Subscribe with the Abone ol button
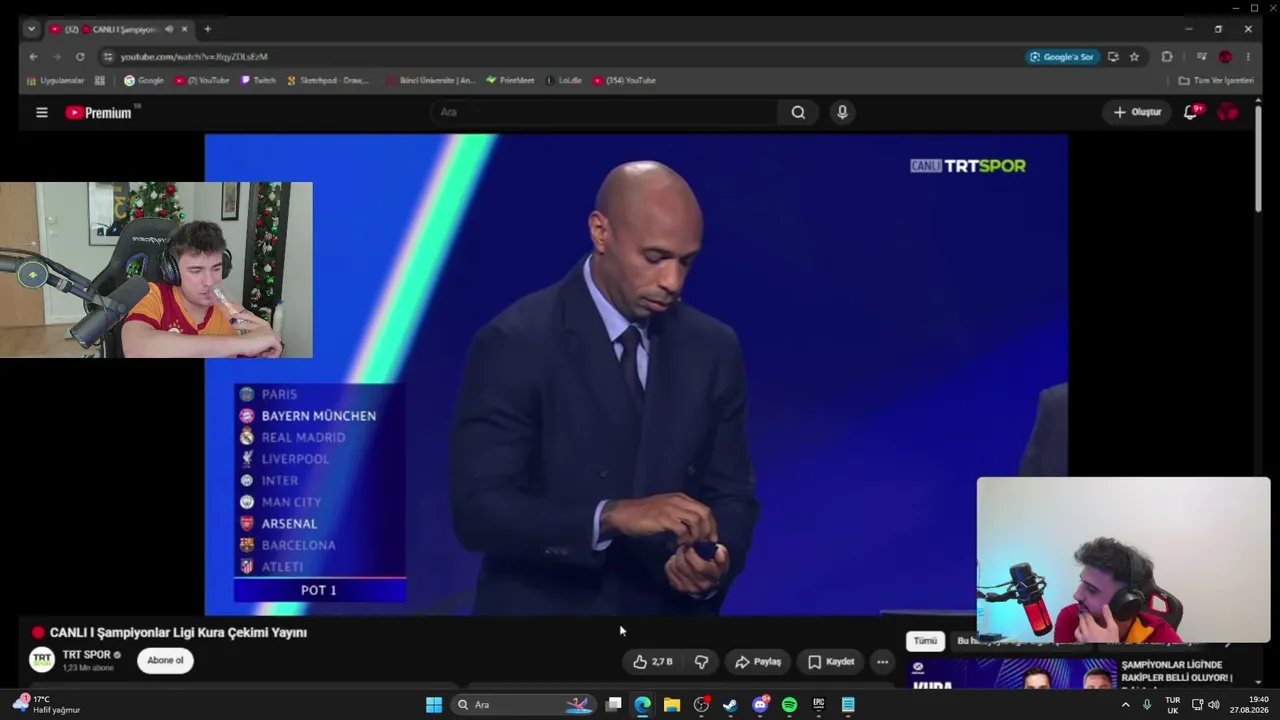This screenshot has height=720, width=1280. (166, 660)
